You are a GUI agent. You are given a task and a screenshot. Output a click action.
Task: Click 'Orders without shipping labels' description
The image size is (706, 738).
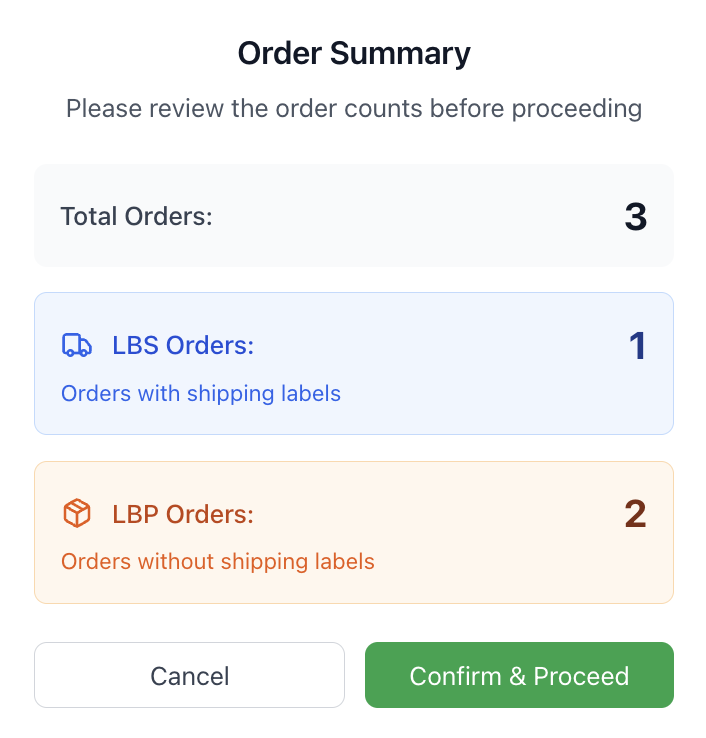(x=218, y=562)
